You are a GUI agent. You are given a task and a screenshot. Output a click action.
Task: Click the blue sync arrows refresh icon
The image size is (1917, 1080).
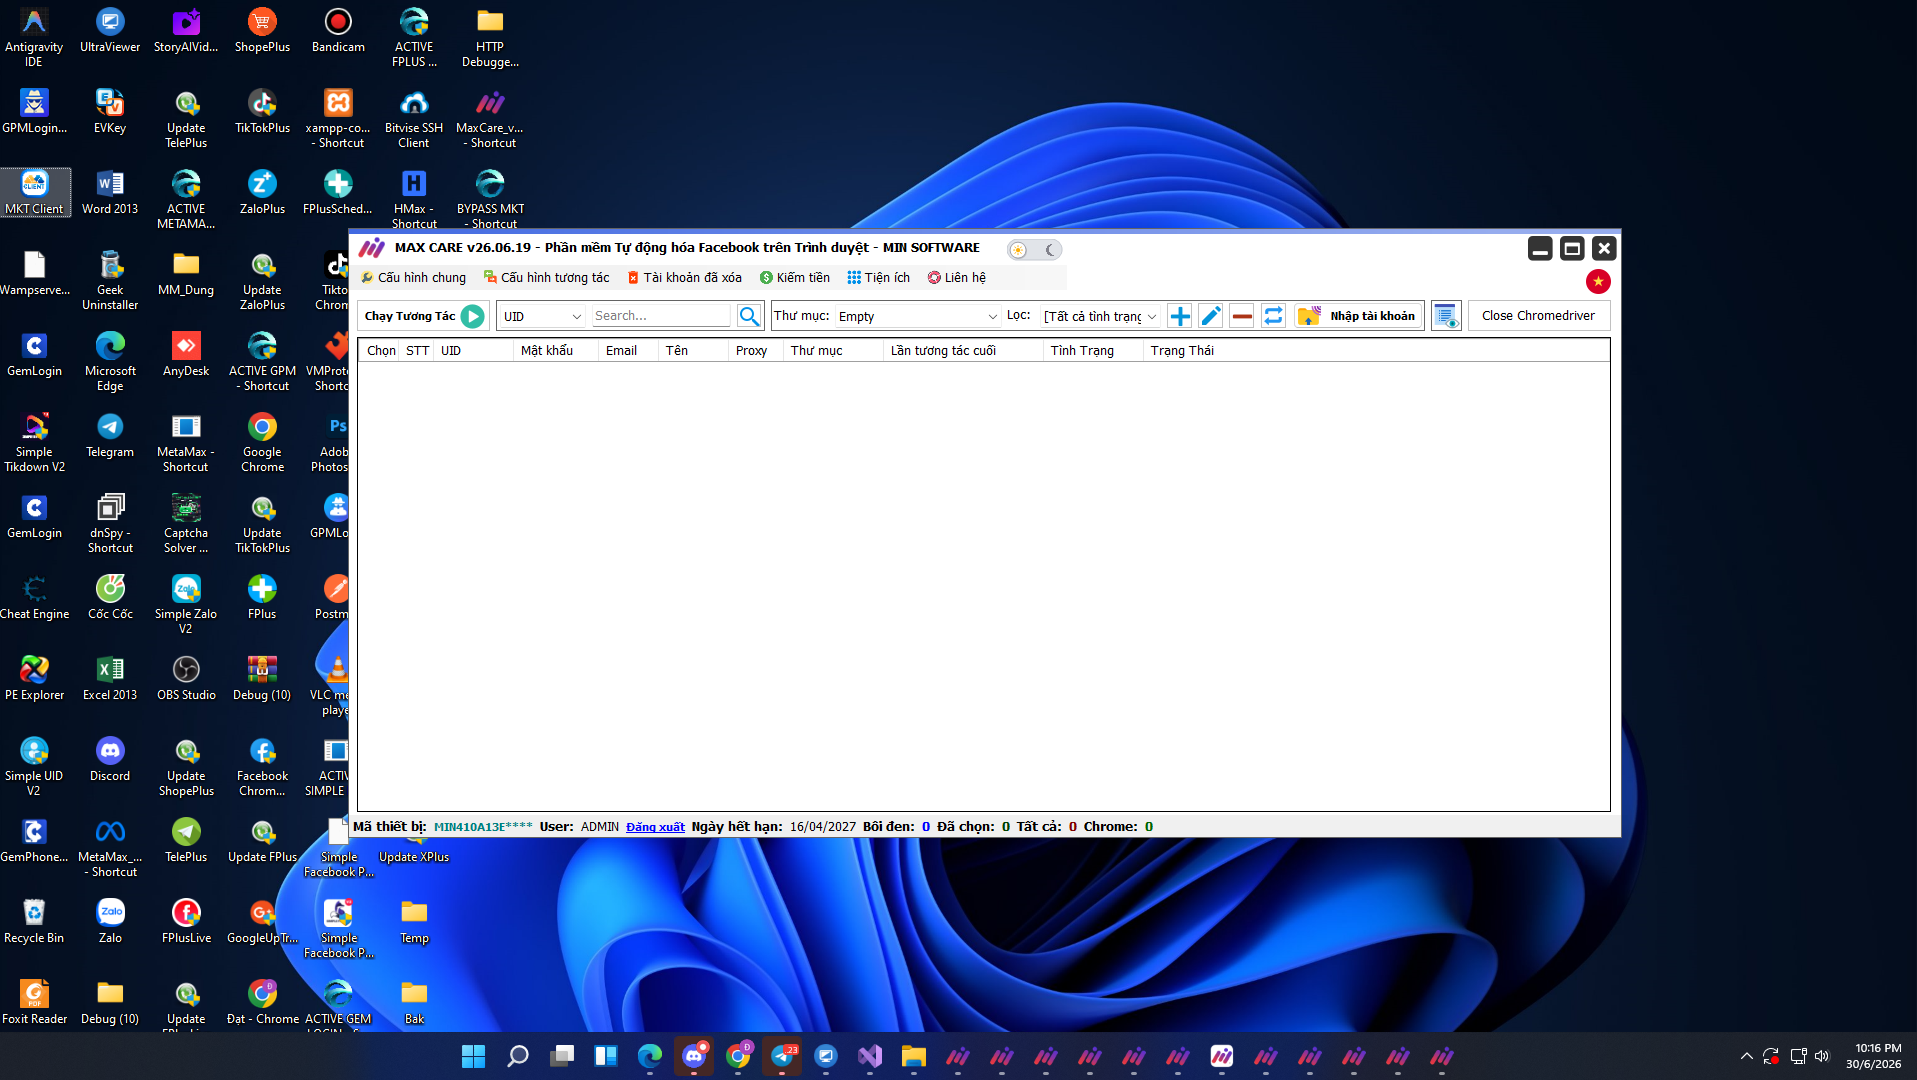pos(1273,316)
